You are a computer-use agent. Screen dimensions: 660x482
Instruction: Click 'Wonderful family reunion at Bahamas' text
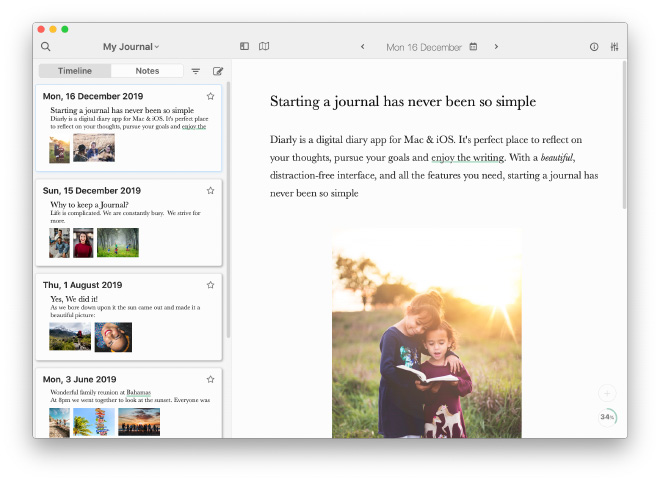click(x=101, y=392)
